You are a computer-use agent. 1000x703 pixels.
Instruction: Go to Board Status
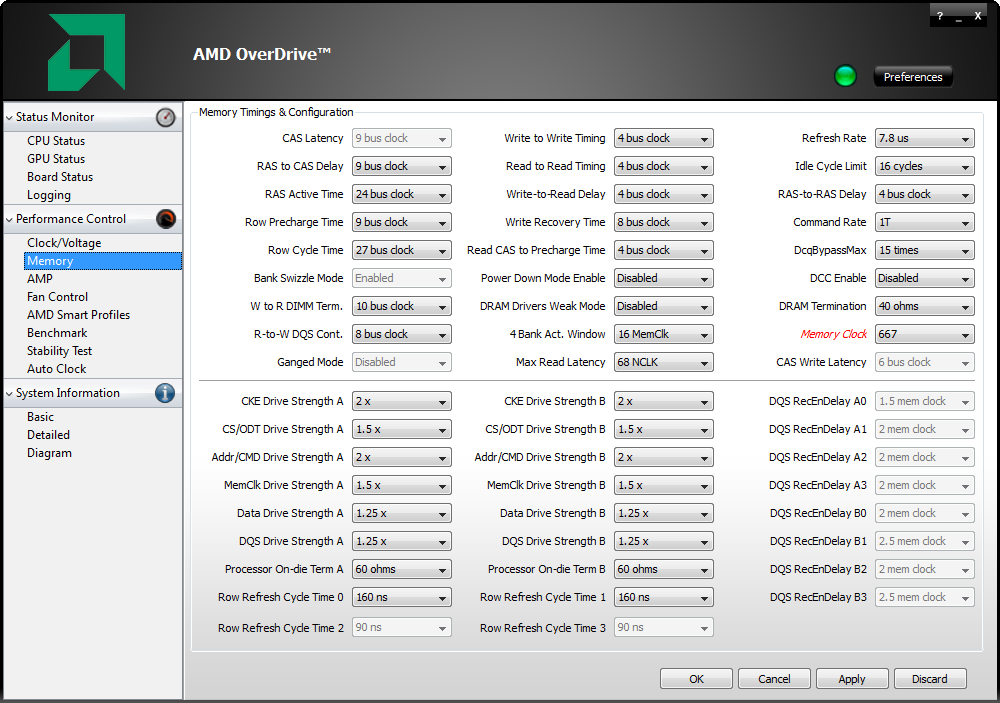pos(60,177)
